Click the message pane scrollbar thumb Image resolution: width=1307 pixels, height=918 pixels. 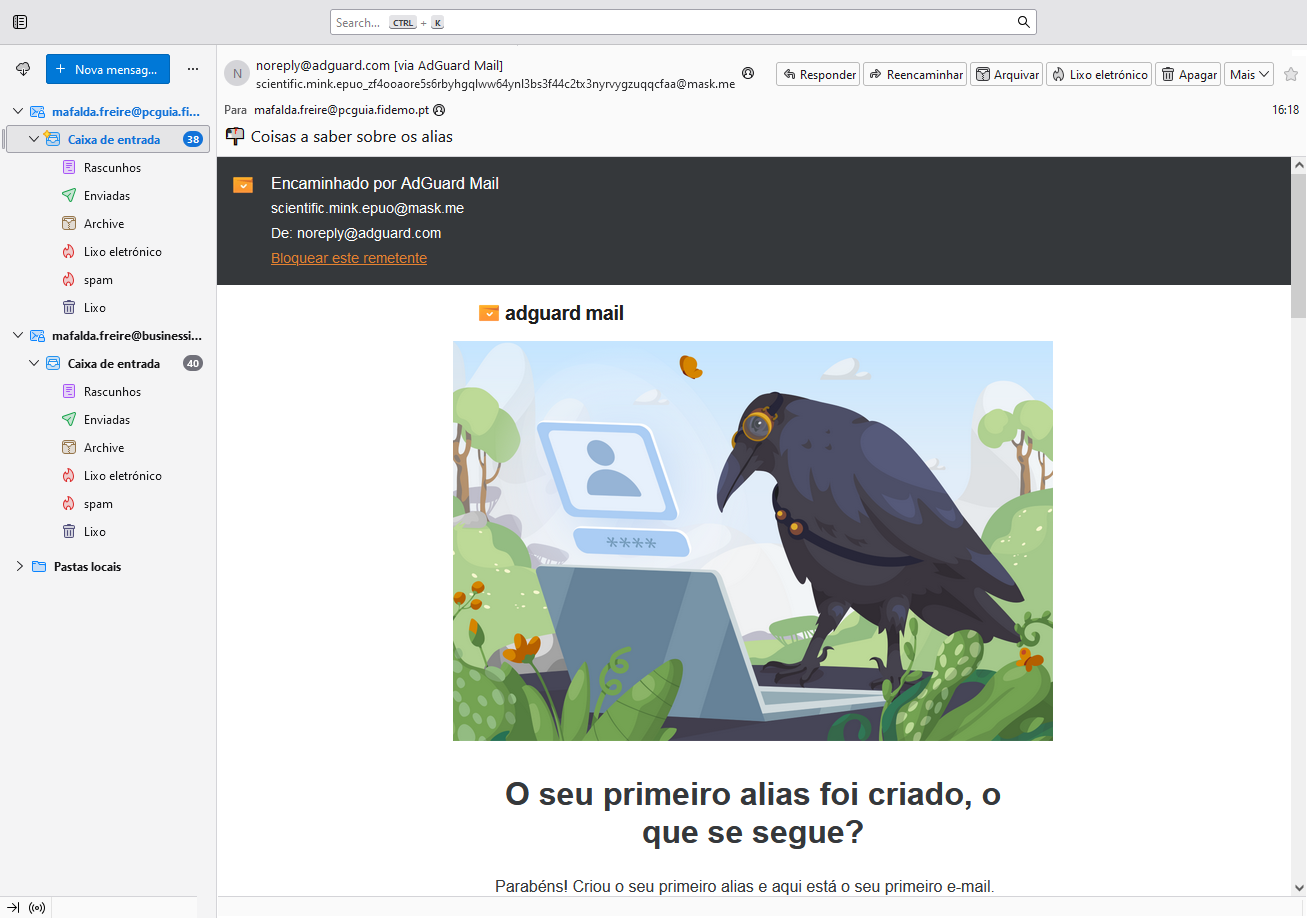tap(1299, 246)
